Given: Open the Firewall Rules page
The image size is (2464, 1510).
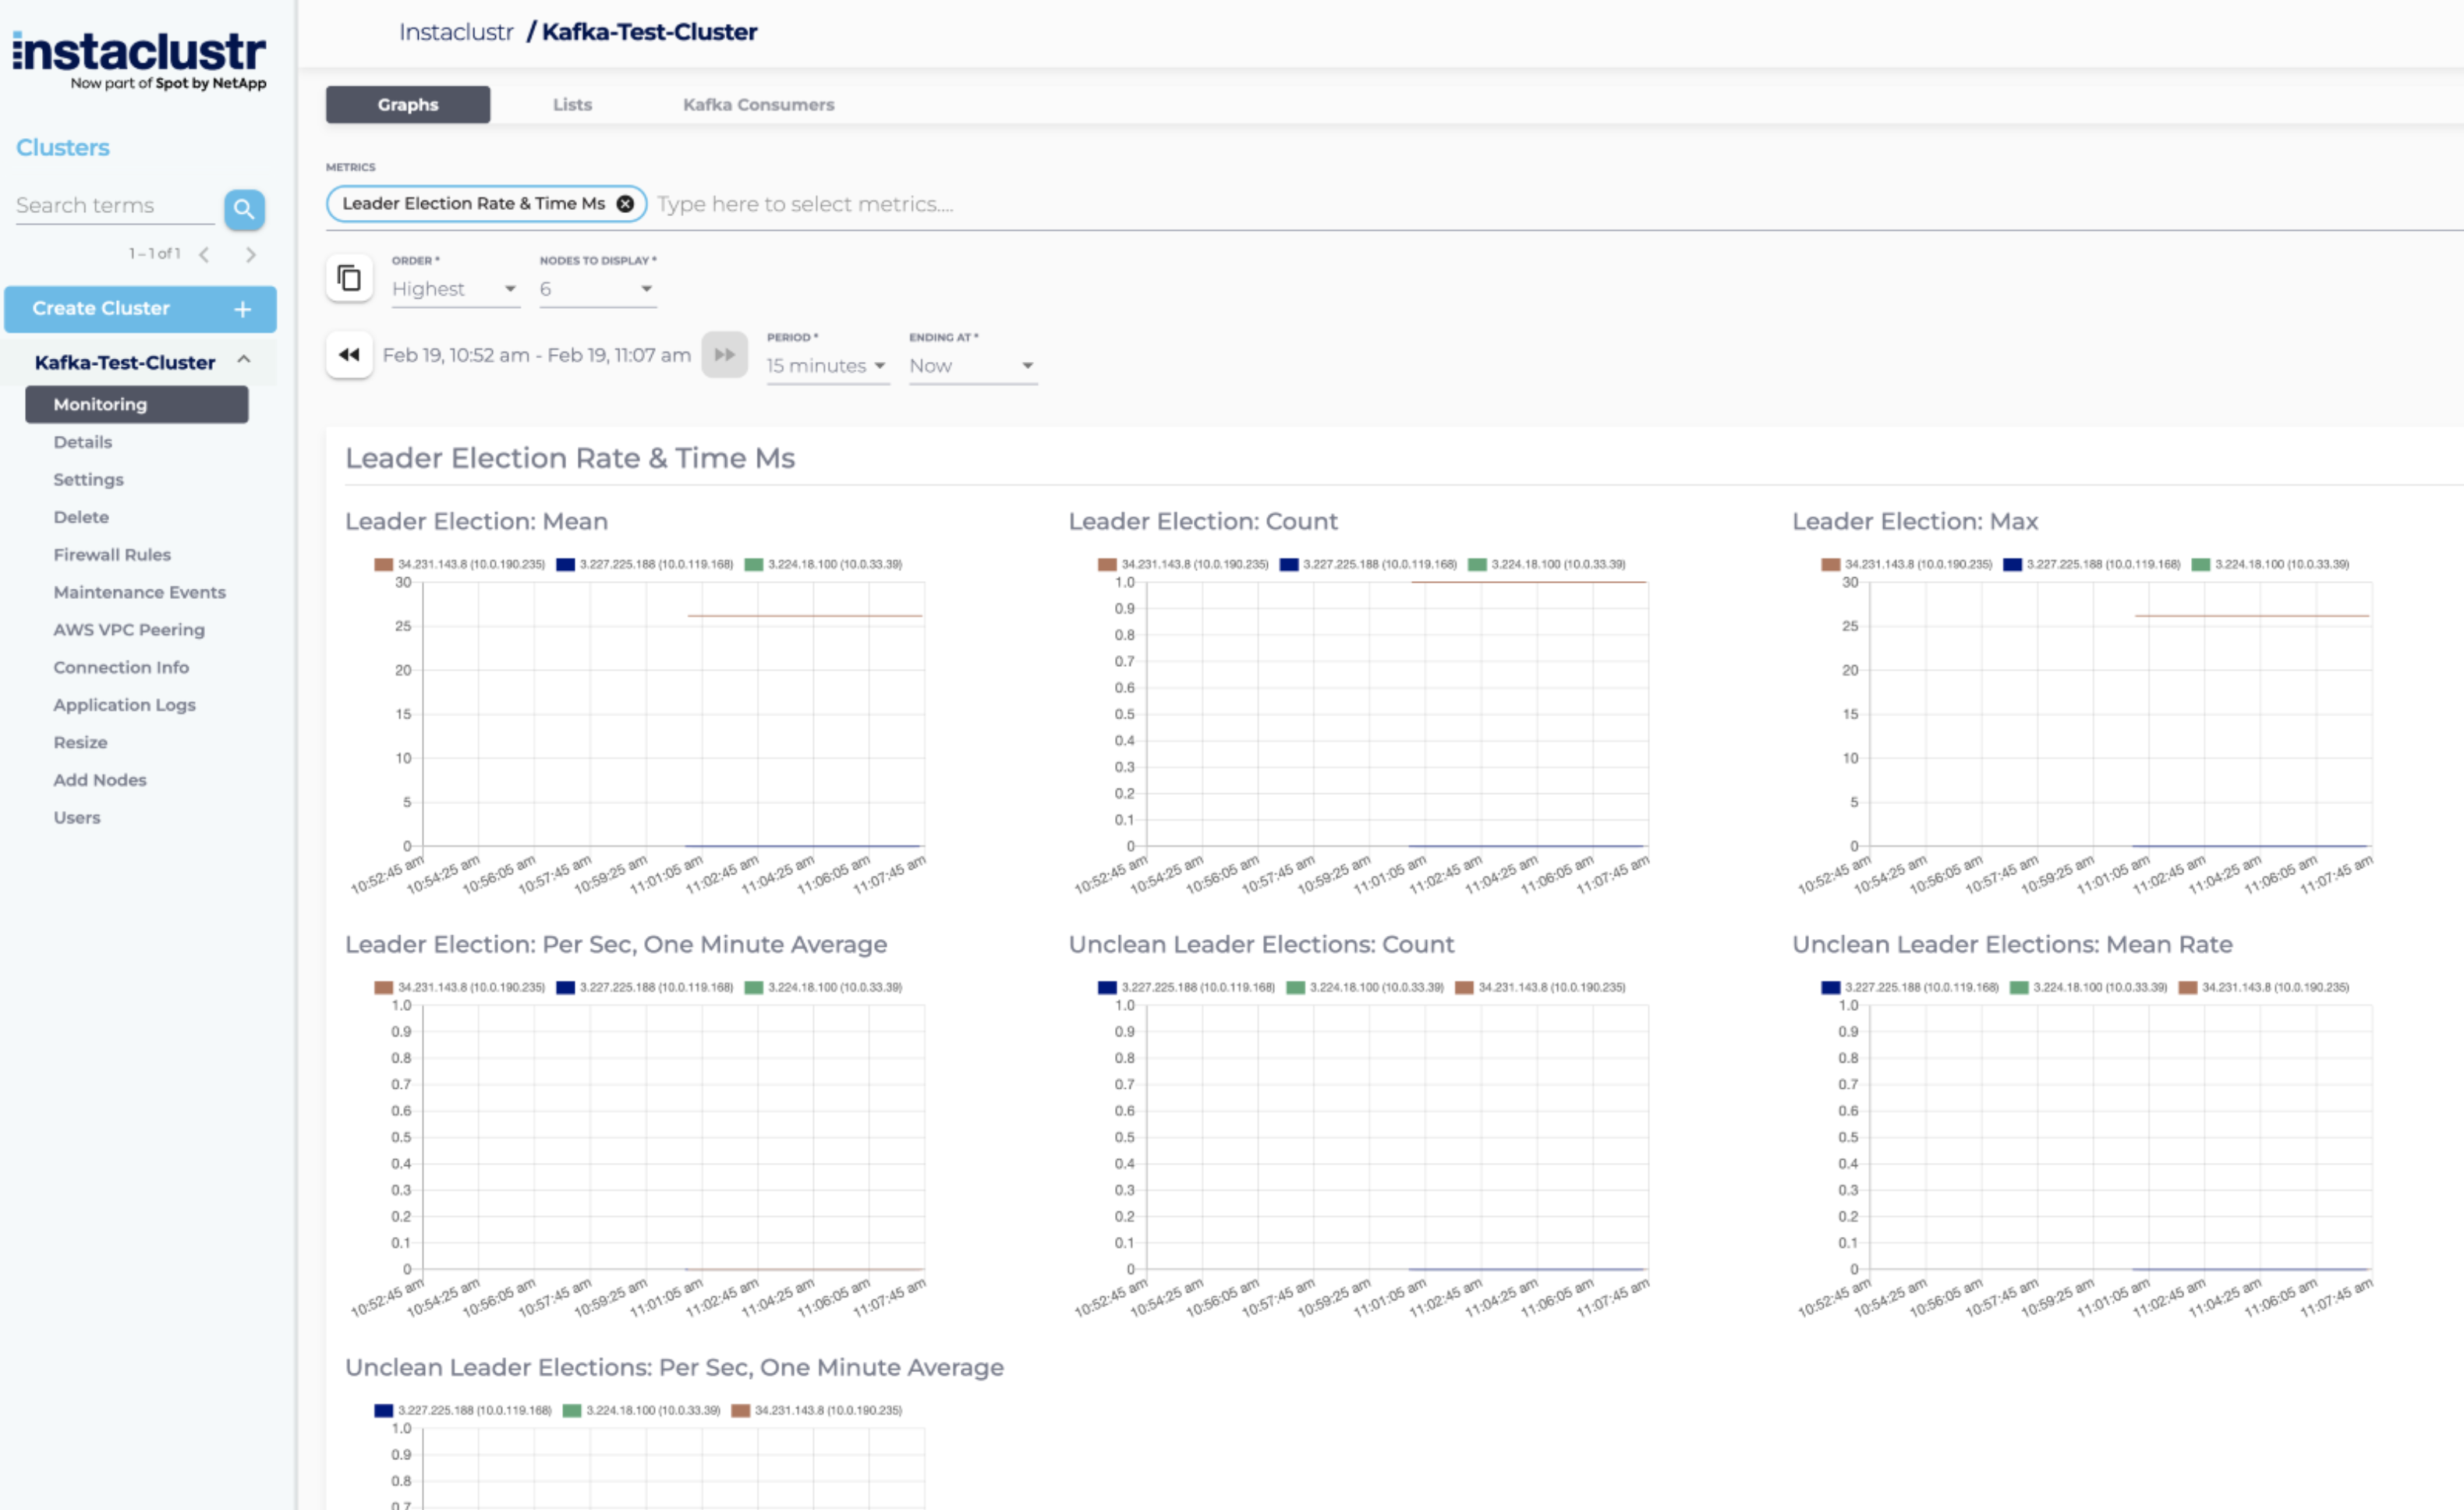Looking at the screenshot, I should tap(112, 555).
